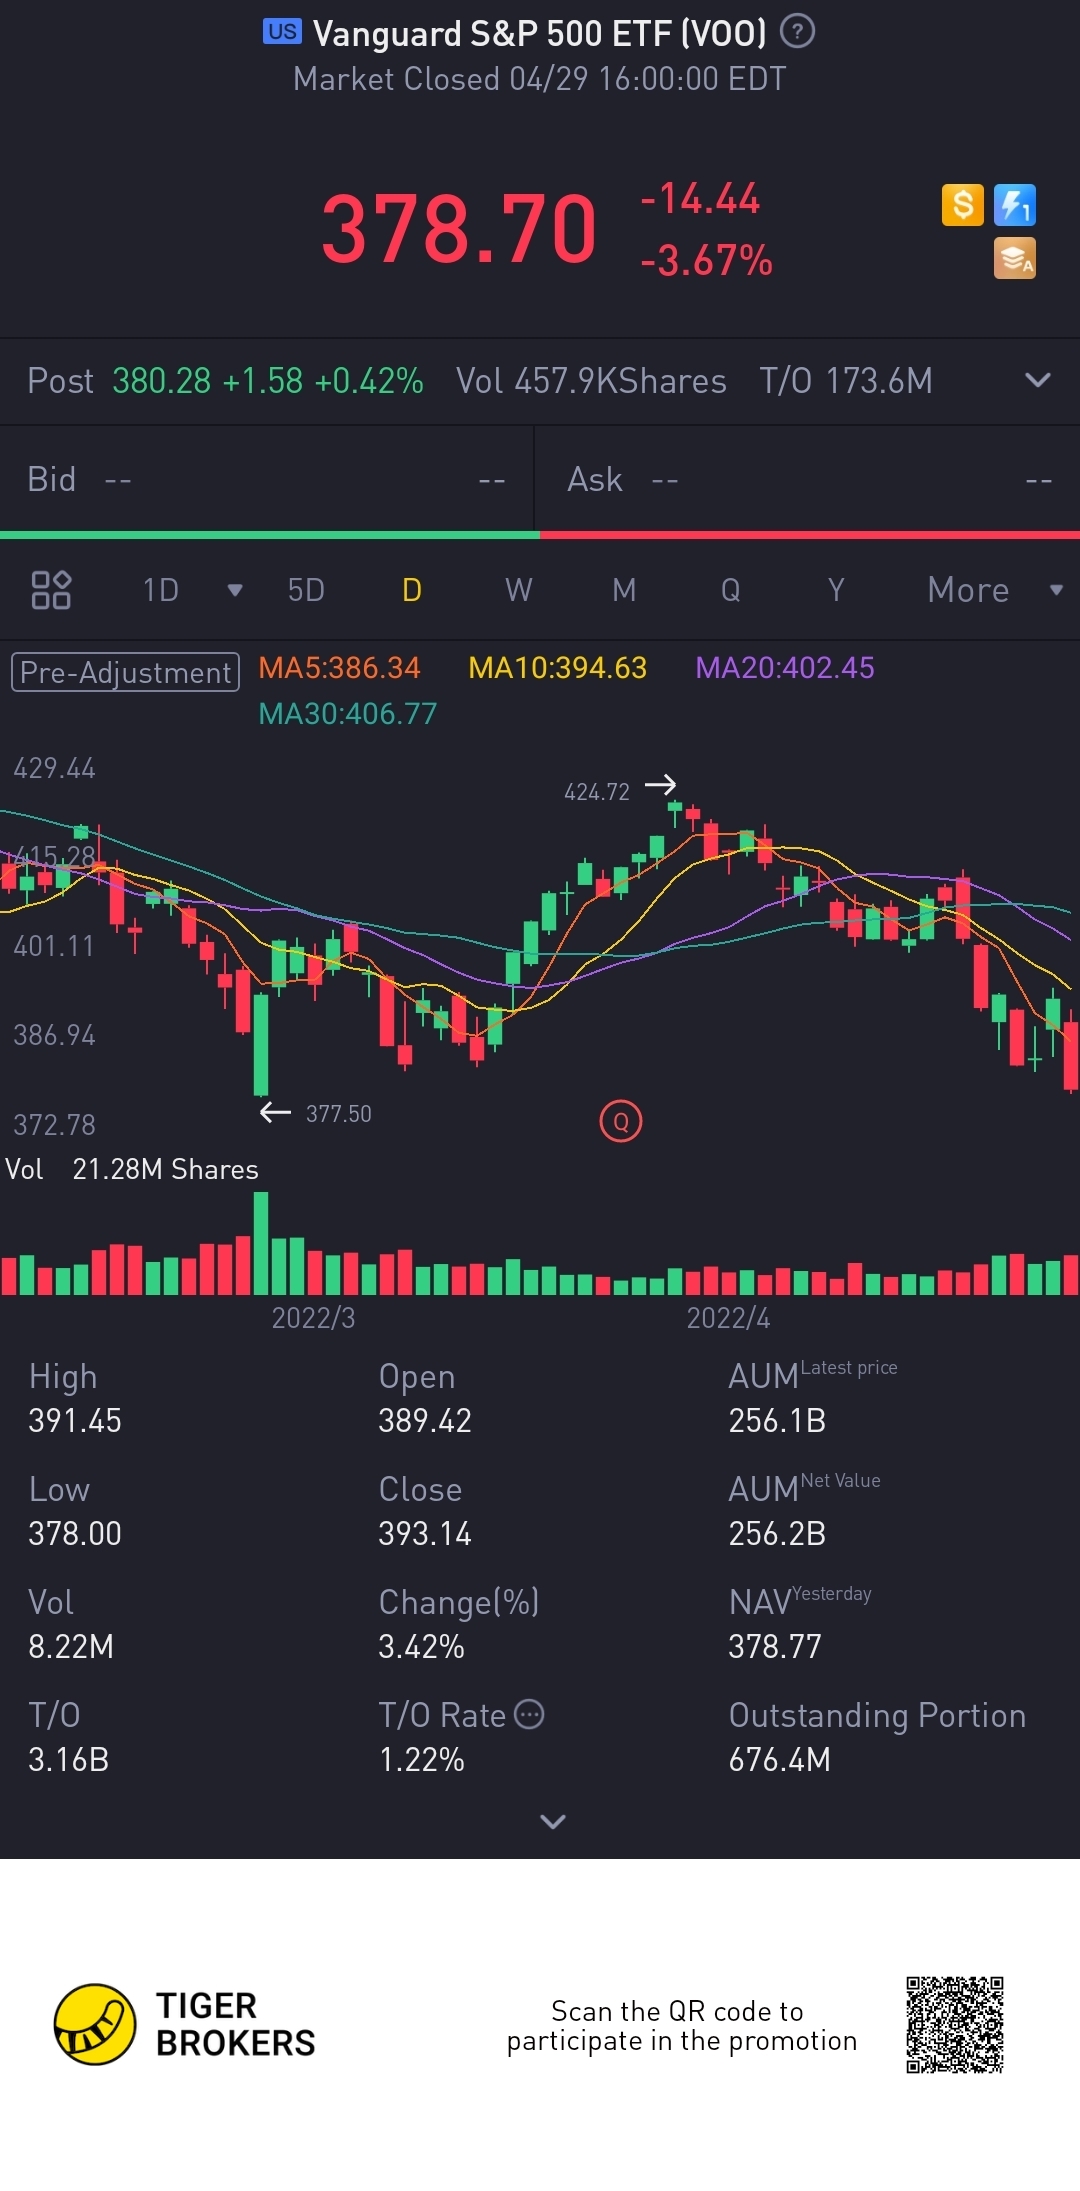This screenshot has height=2191, width=1080.
Task: Toggle the Pre-Adjustment price setting
Action: (x=125, y=672)
